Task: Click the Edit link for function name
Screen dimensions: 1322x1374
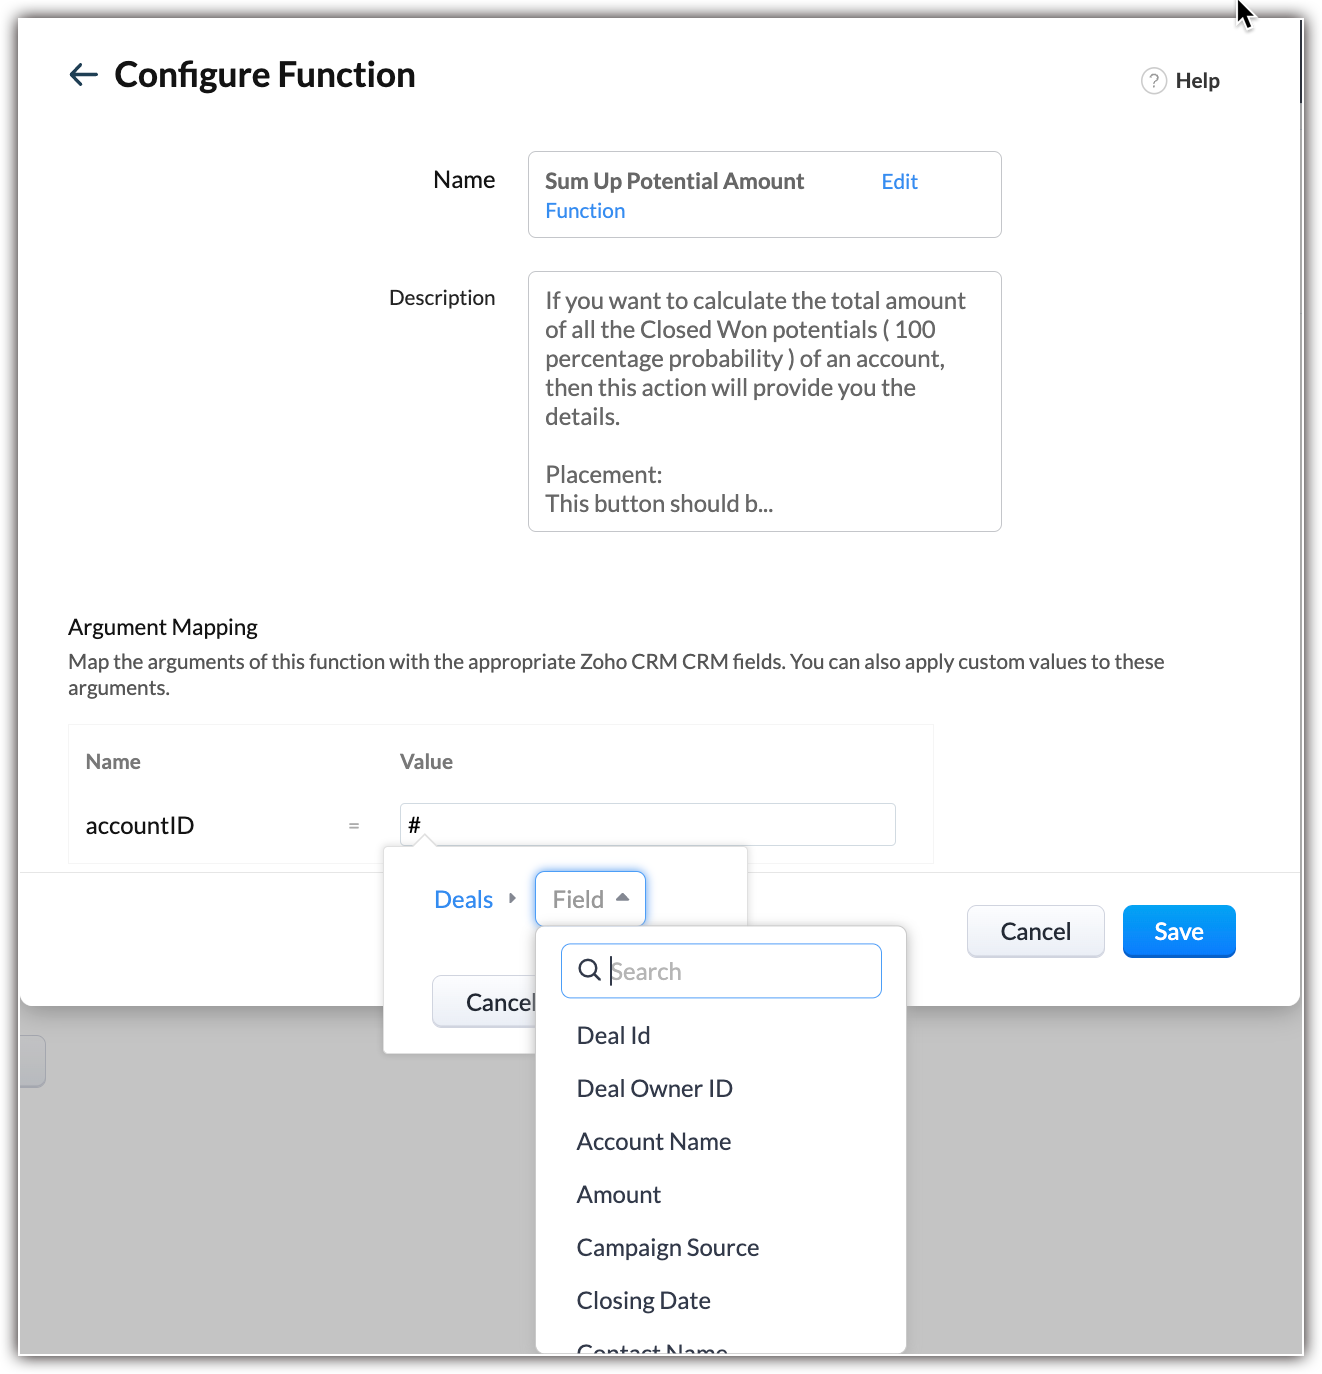Action: pyautogui.click(x=899, y=182)
